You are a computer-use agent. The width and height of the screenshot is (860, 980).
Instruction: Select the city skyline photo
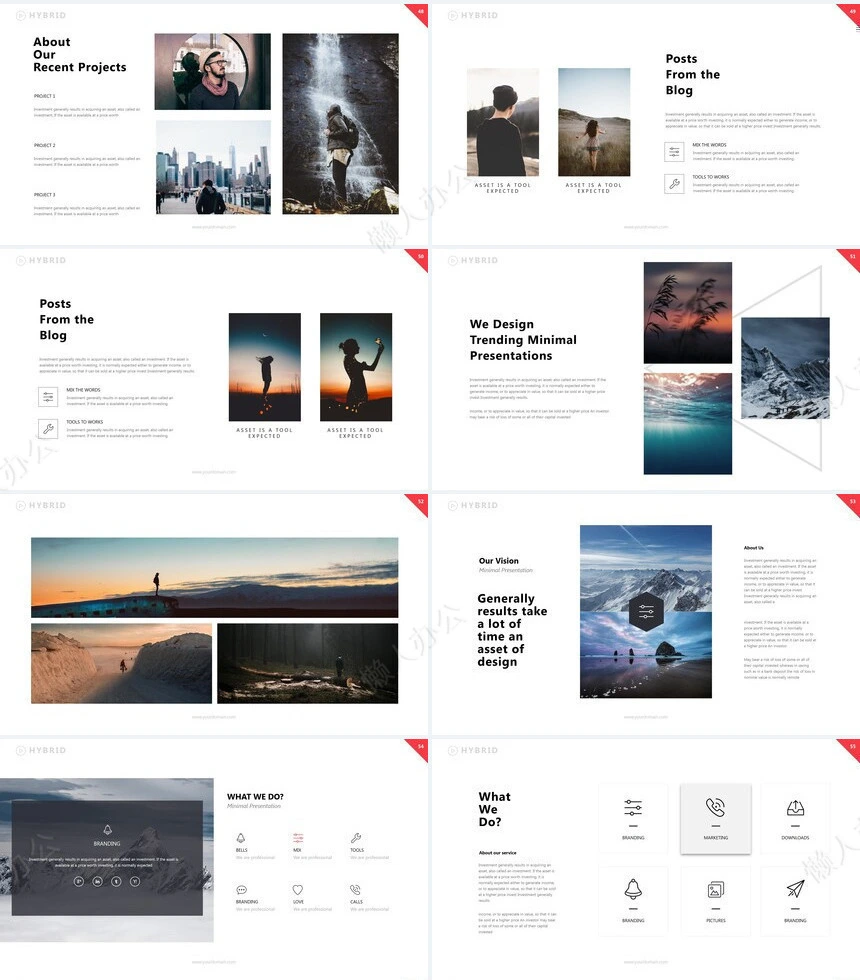click(x=213, y=167)
